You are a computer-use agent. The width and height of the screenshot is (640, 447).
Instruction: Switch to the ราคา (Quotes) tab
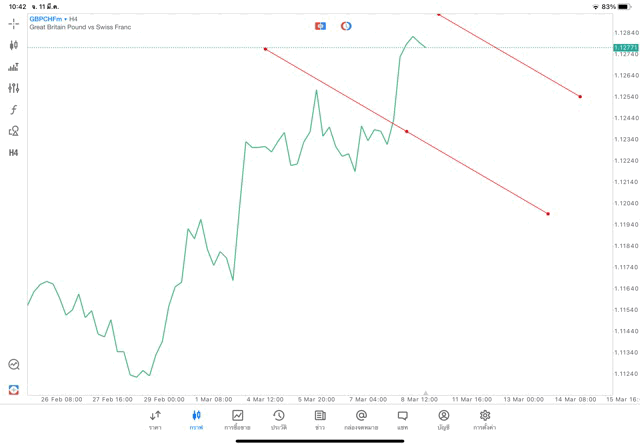click(x=155, y=420)
